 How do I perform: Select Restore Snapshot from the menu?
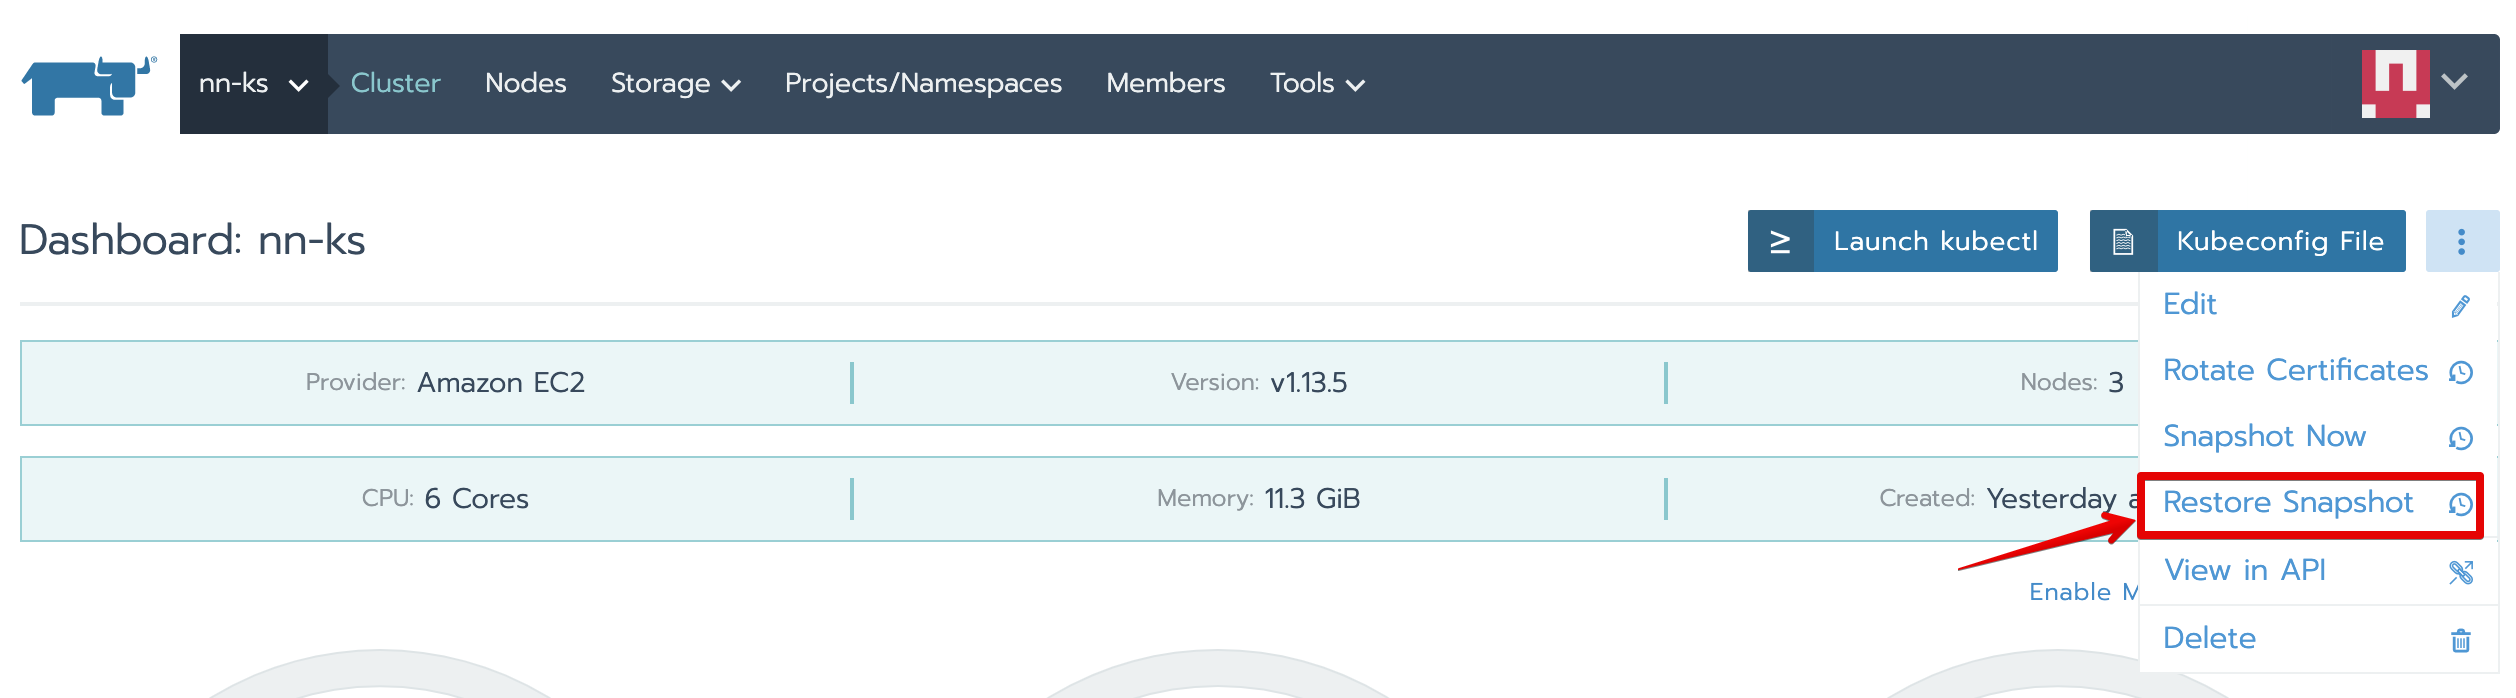click(2287, 503)
